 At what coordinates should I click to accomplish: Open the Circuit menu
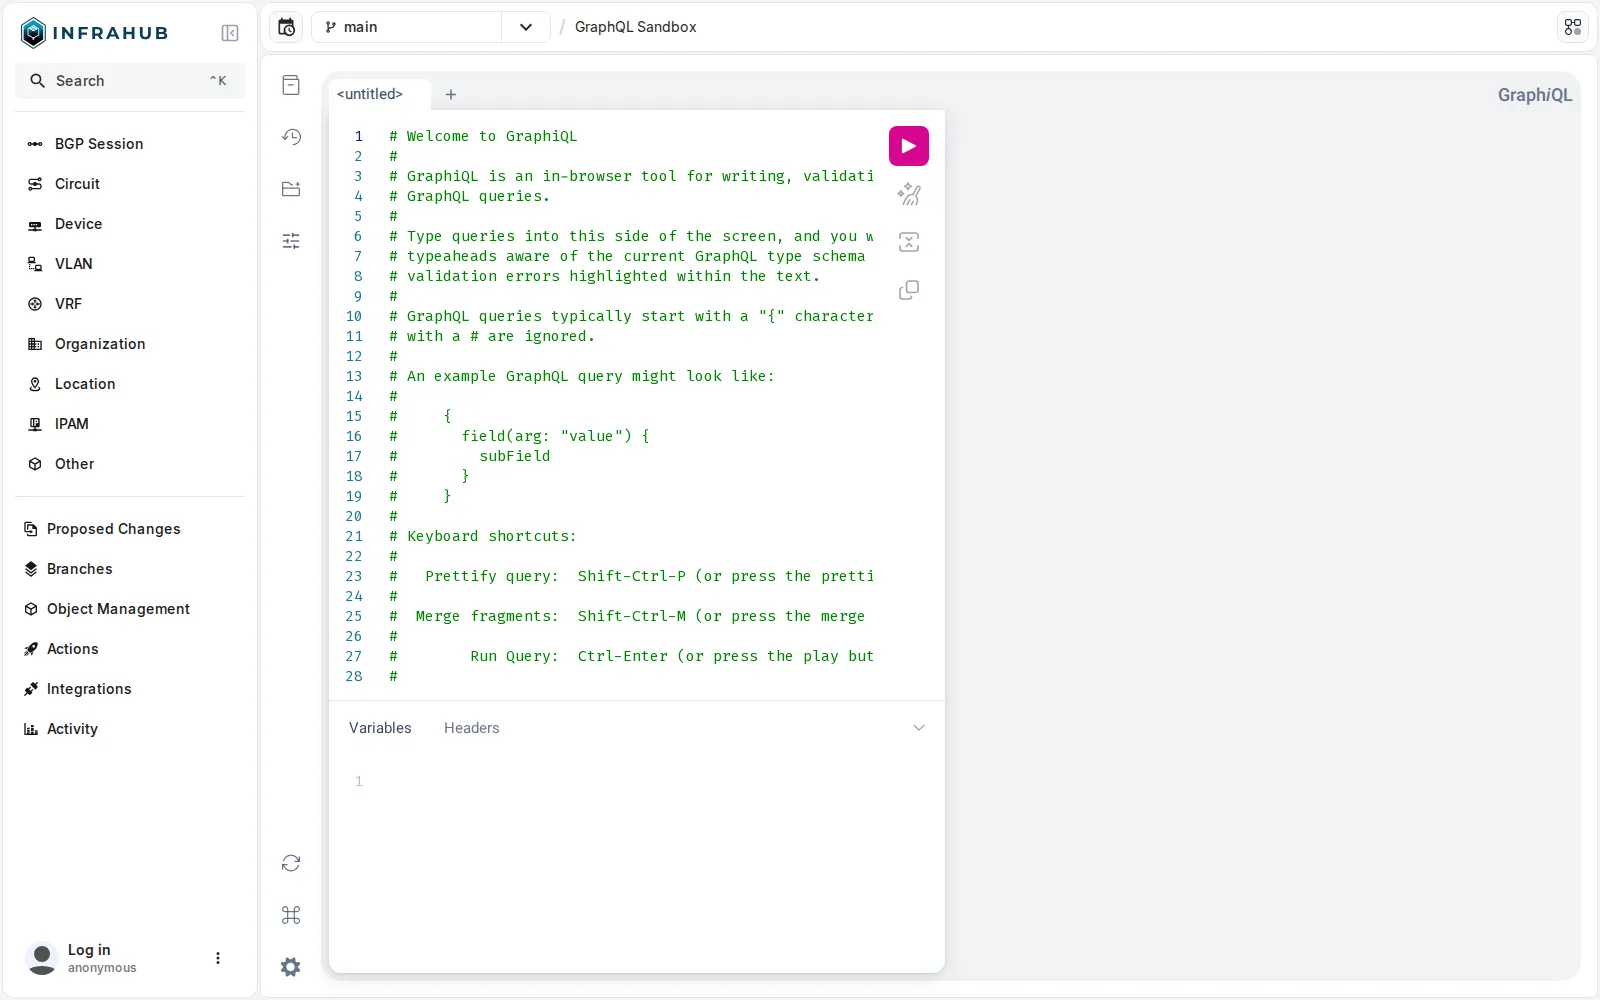click(130, 184)
